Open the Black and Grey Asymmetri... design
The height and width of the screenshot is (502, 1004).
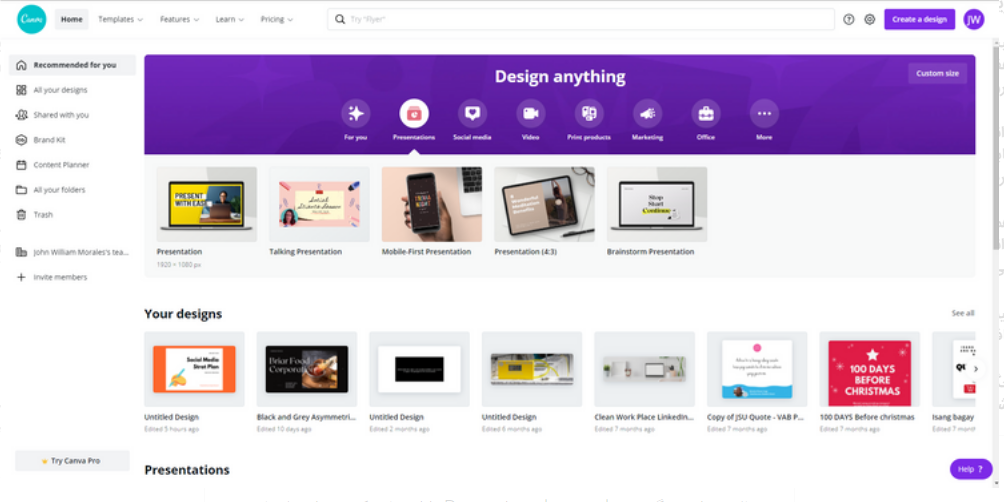[x=307, y=369]
